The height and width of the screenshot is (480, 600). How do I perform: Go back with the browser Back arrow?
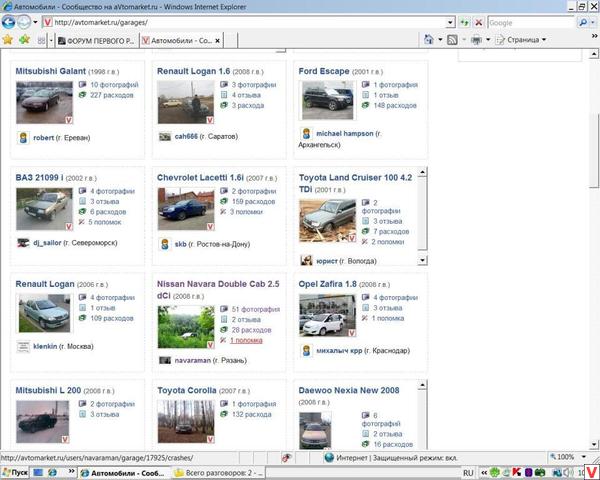coord(8,22)
